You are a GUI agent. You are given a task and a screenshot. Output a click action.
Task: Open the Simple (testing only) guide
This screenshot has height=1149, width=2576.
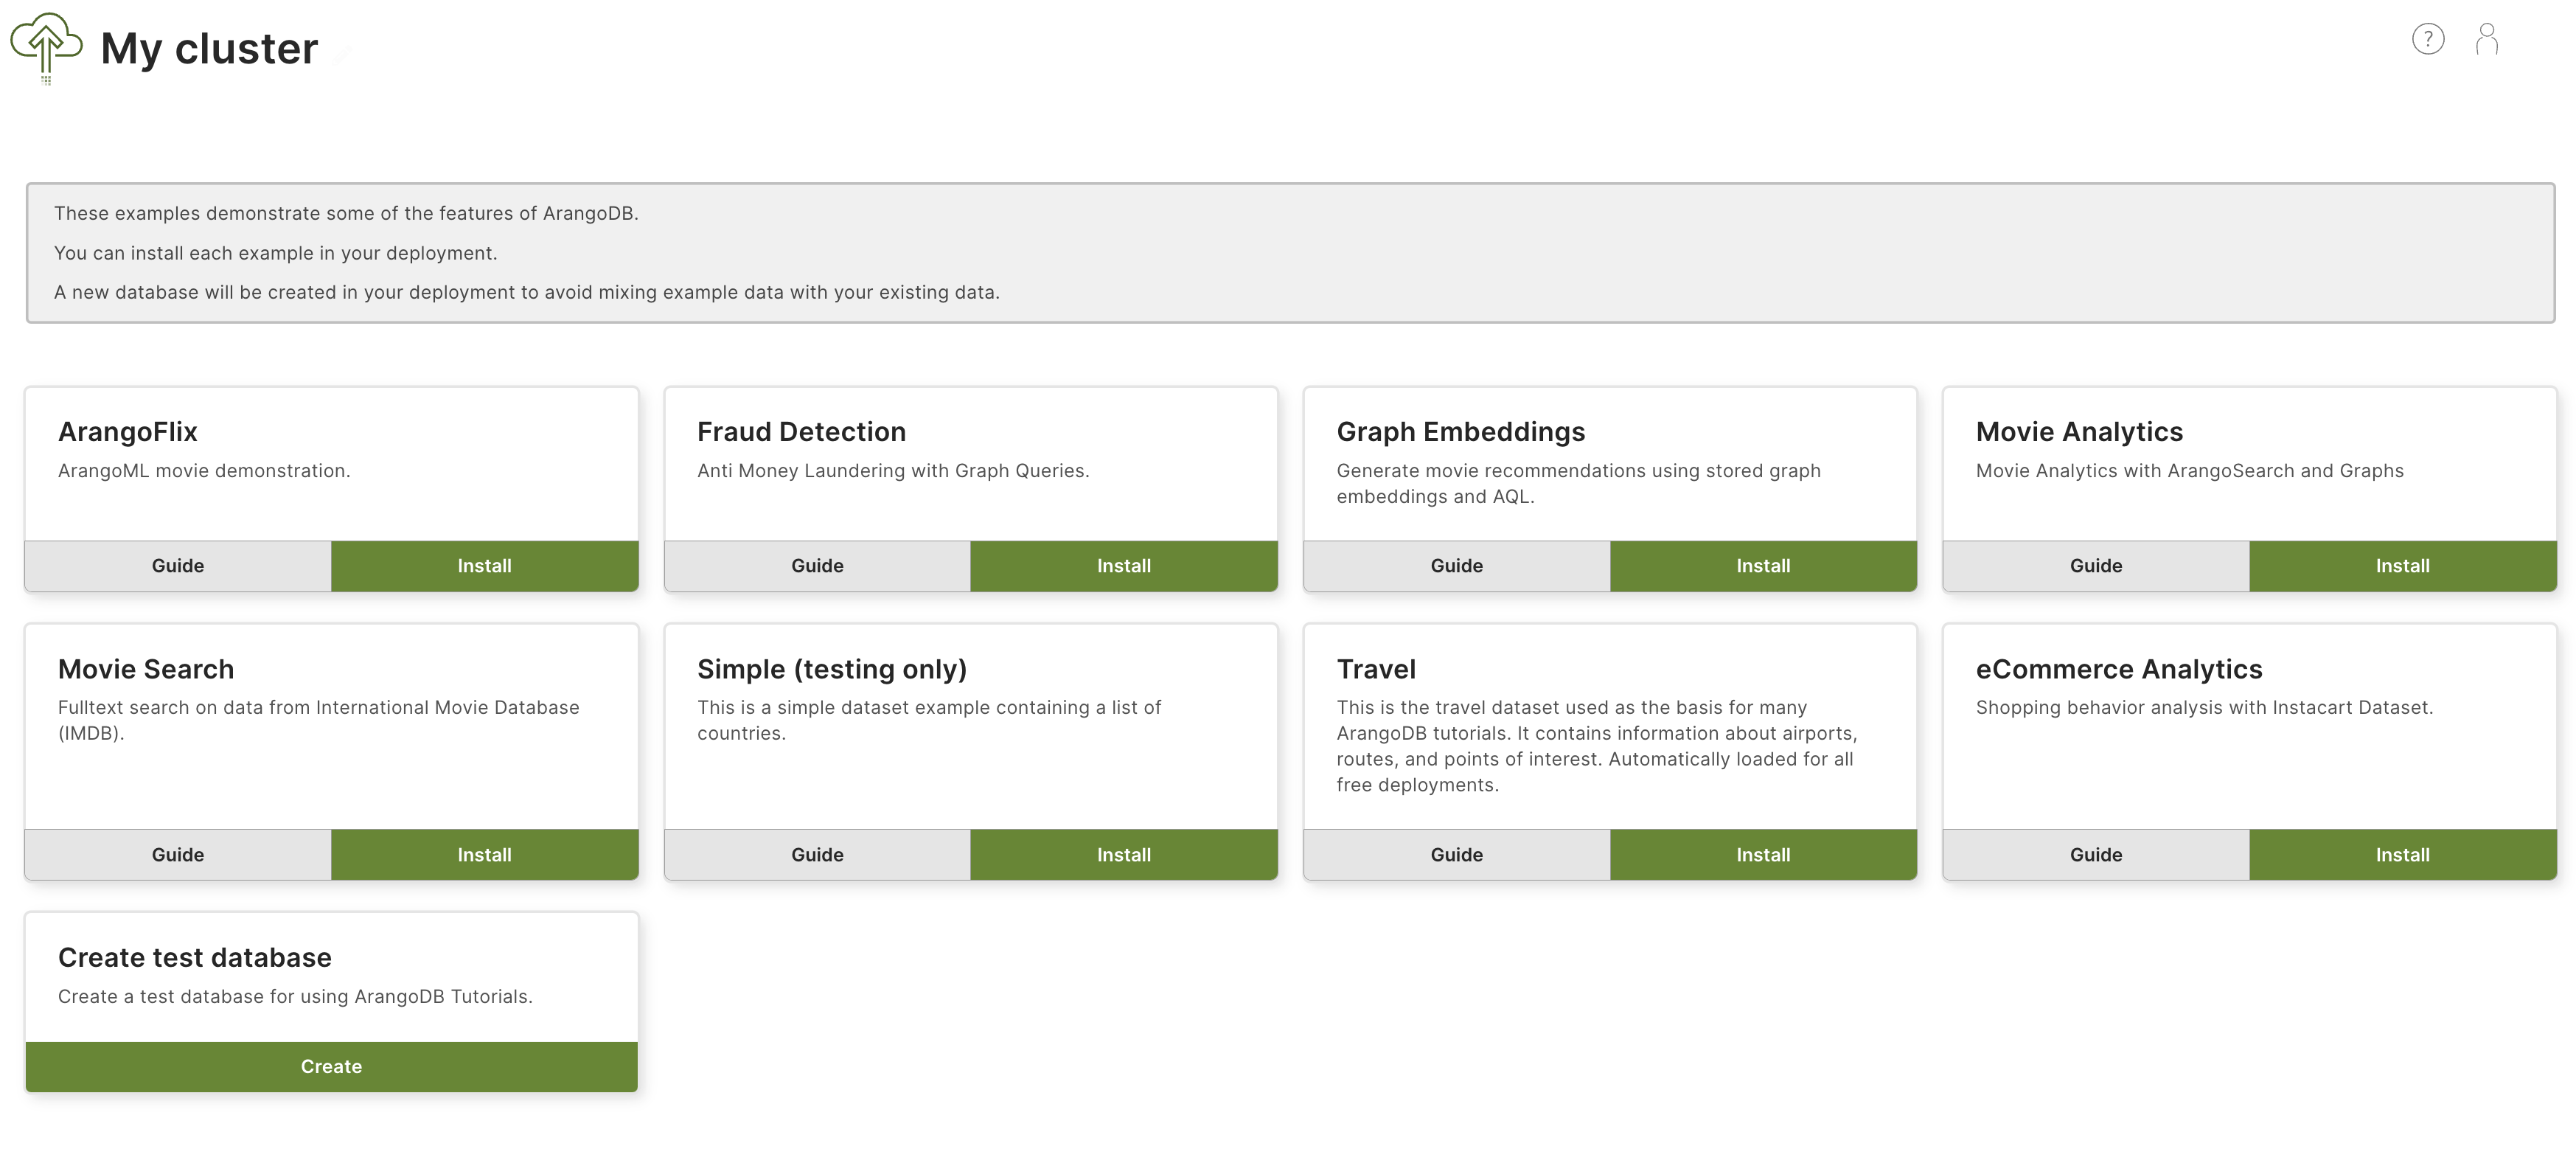pos(817,855)
